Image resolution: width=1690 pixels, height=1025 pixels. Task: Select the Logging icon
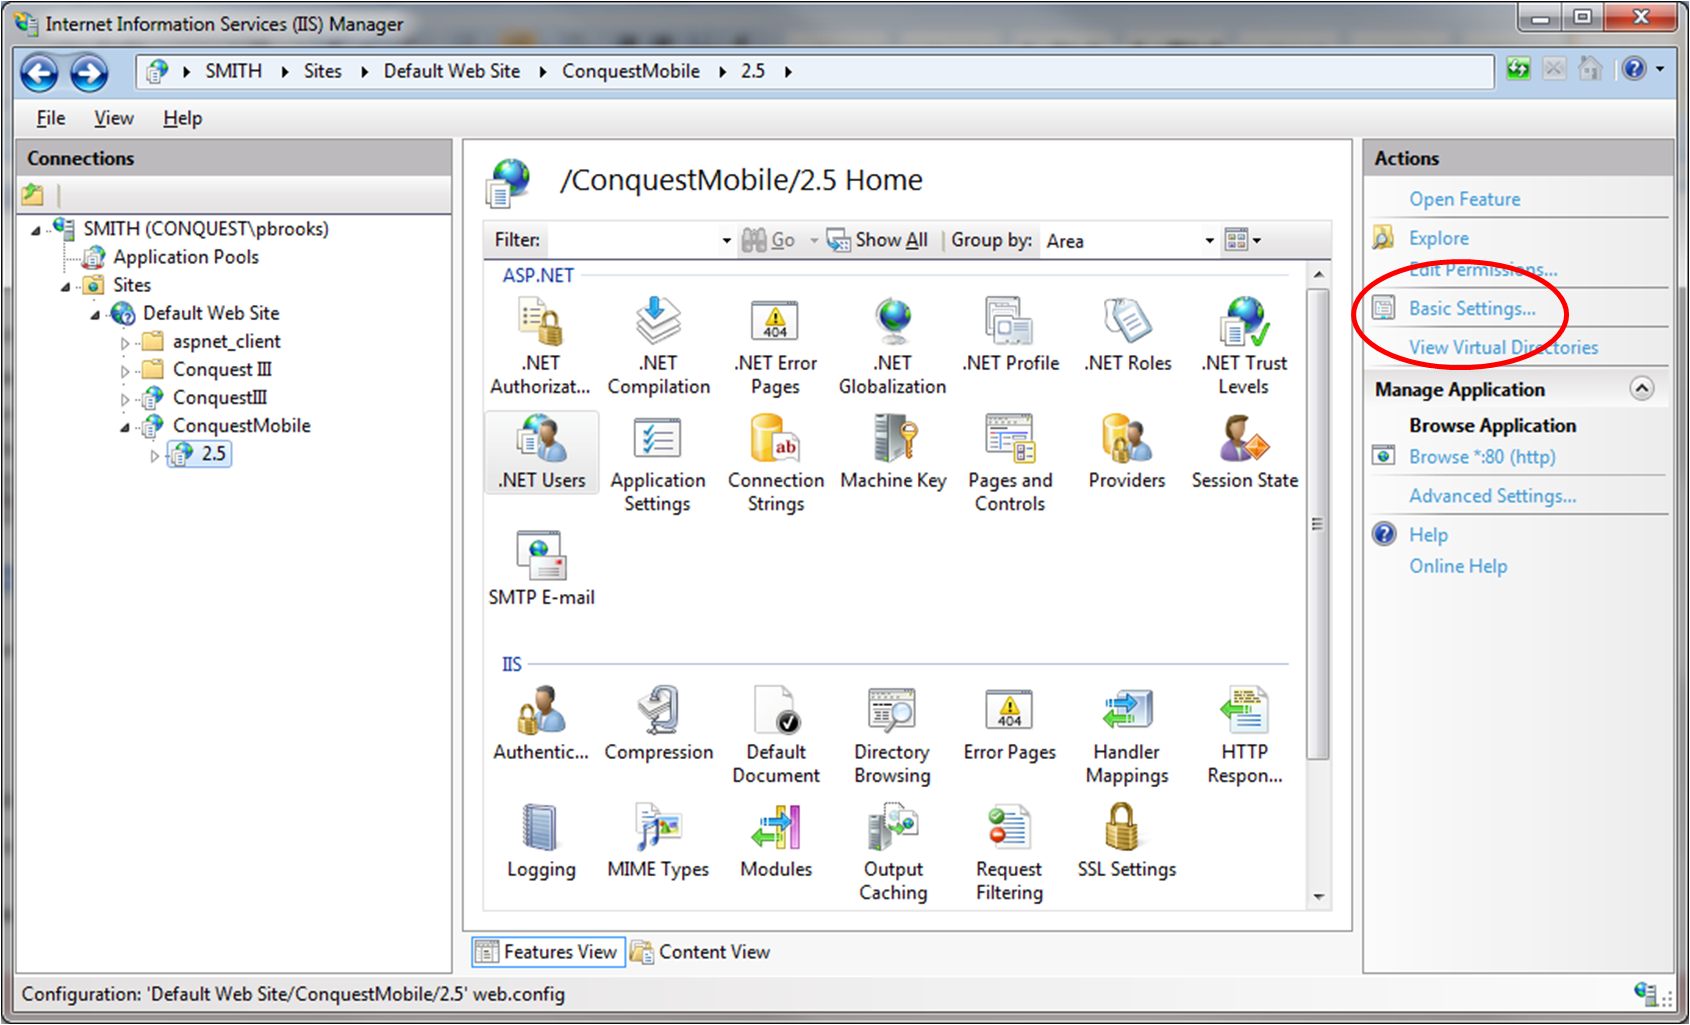coord(541,841)
